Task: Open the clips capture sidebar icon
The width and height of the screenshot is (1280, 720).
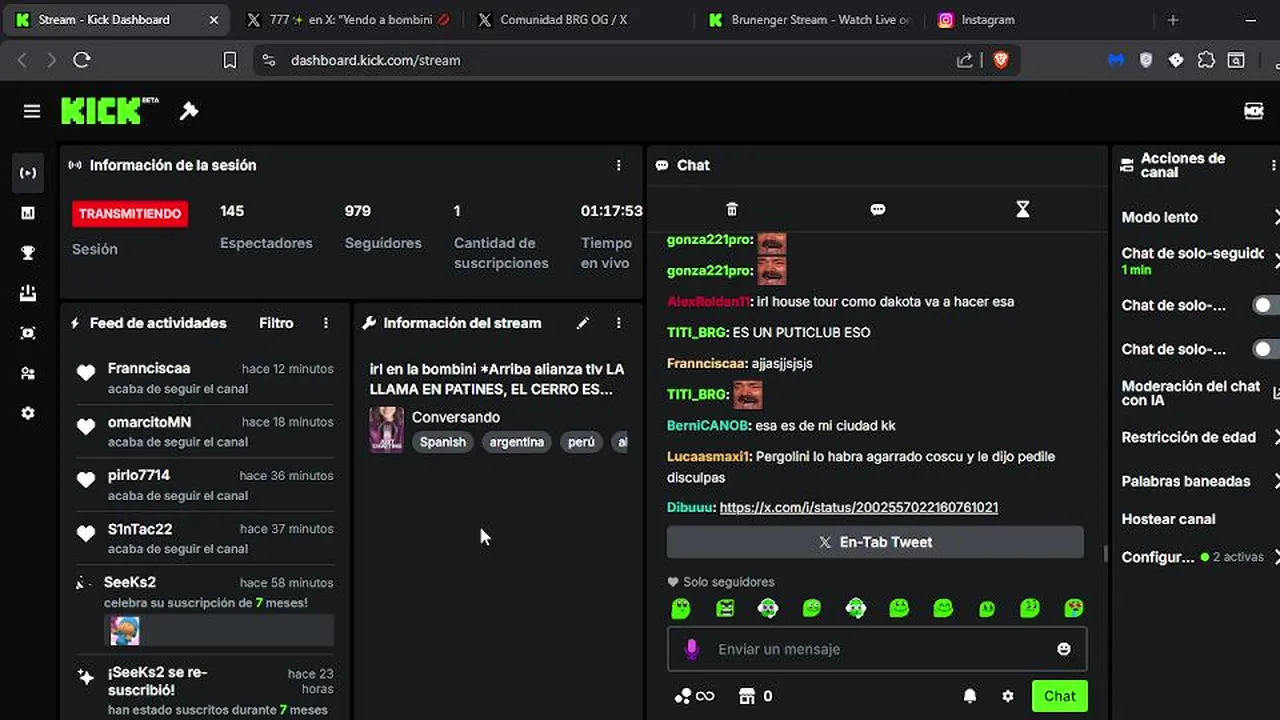Action: (28, 333)
